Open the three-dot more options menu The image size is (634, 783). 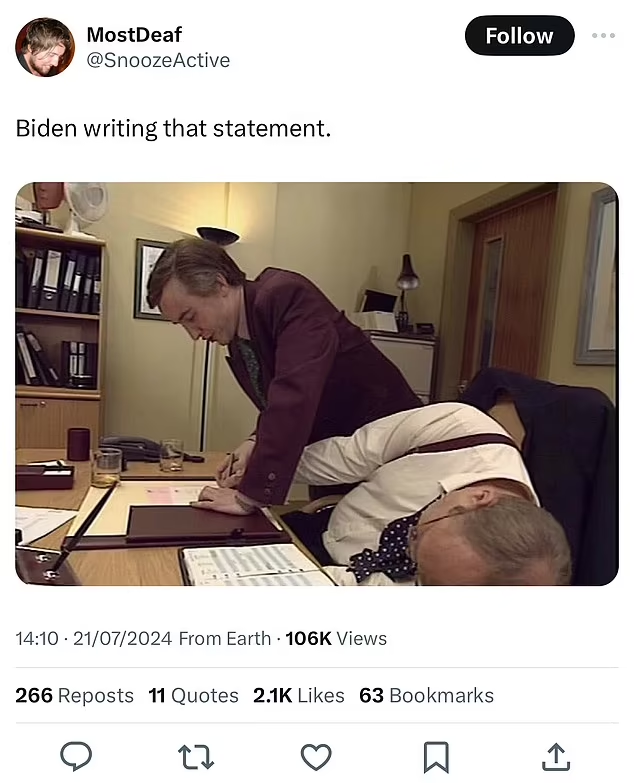(x=603, y=35)
